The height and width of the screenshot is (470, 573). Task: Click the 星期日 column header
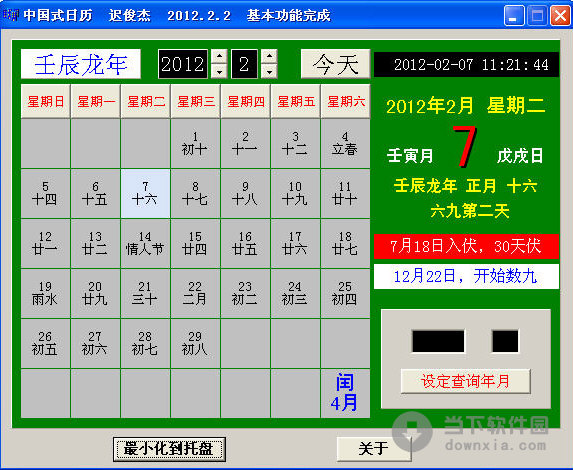45,101
